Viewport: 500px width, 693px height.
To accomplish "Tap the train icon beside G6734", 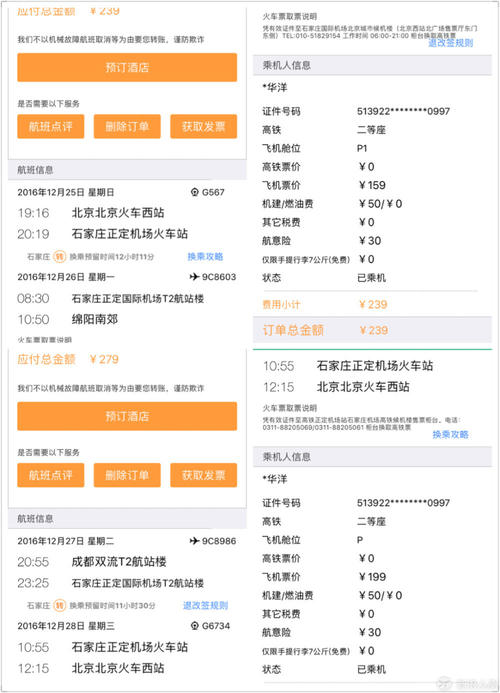I will click(x=195, y=626).
